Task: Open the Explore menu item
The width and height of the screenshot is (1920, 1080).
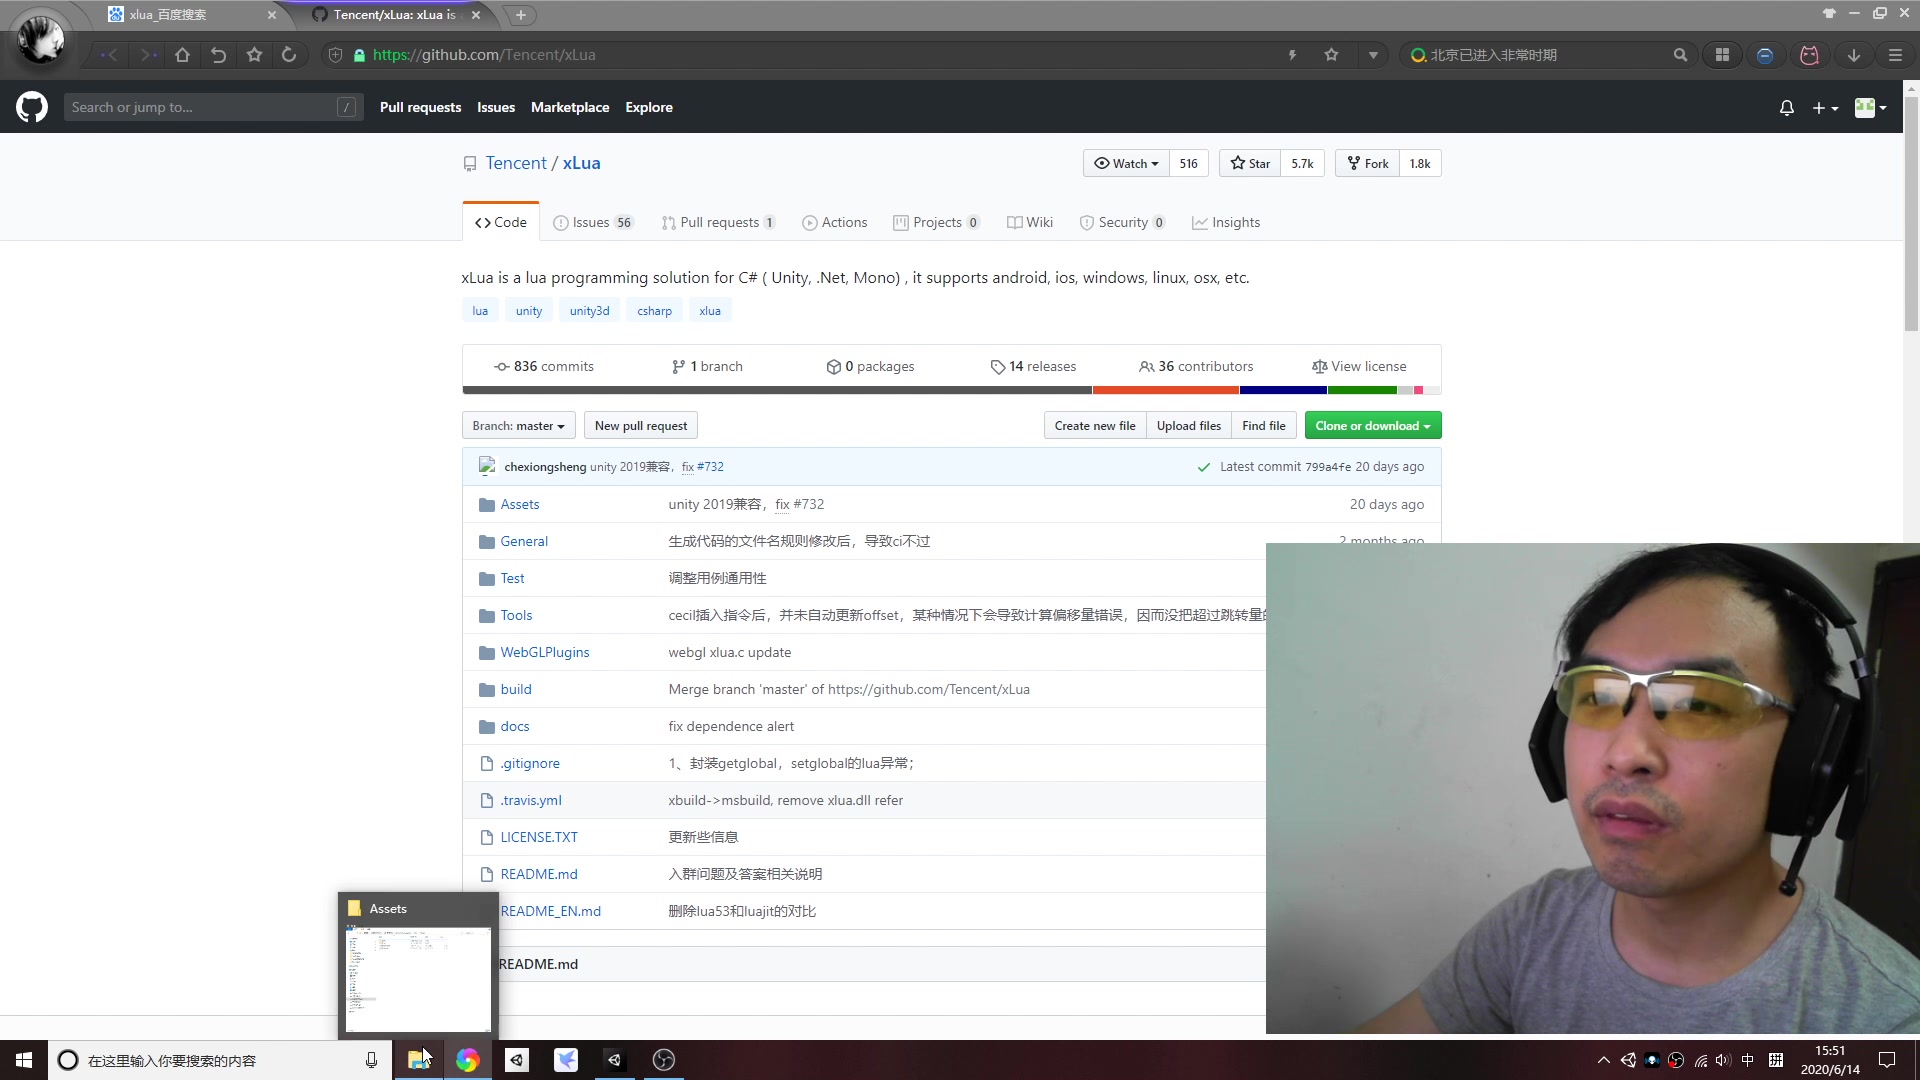Action: tap(648, 107)
